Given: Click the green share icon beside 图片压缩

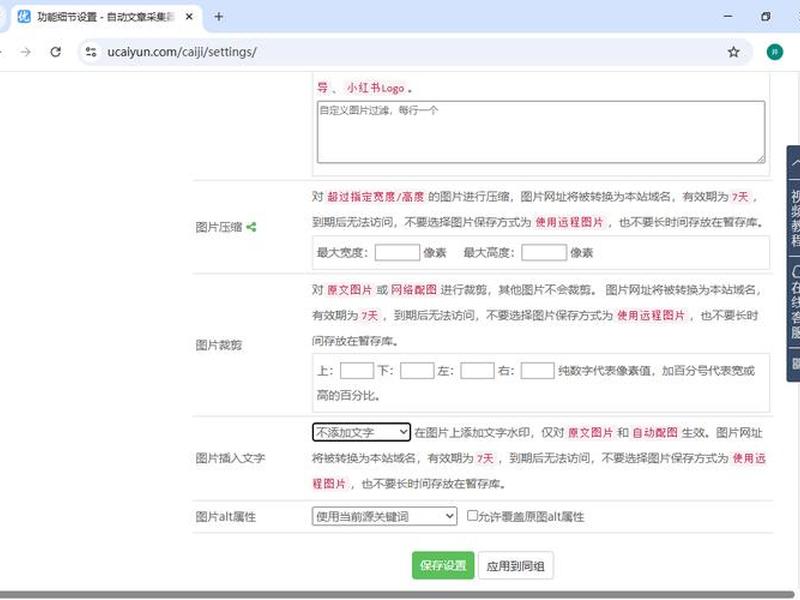Looking at the screenshot, I should pos(251,227).
